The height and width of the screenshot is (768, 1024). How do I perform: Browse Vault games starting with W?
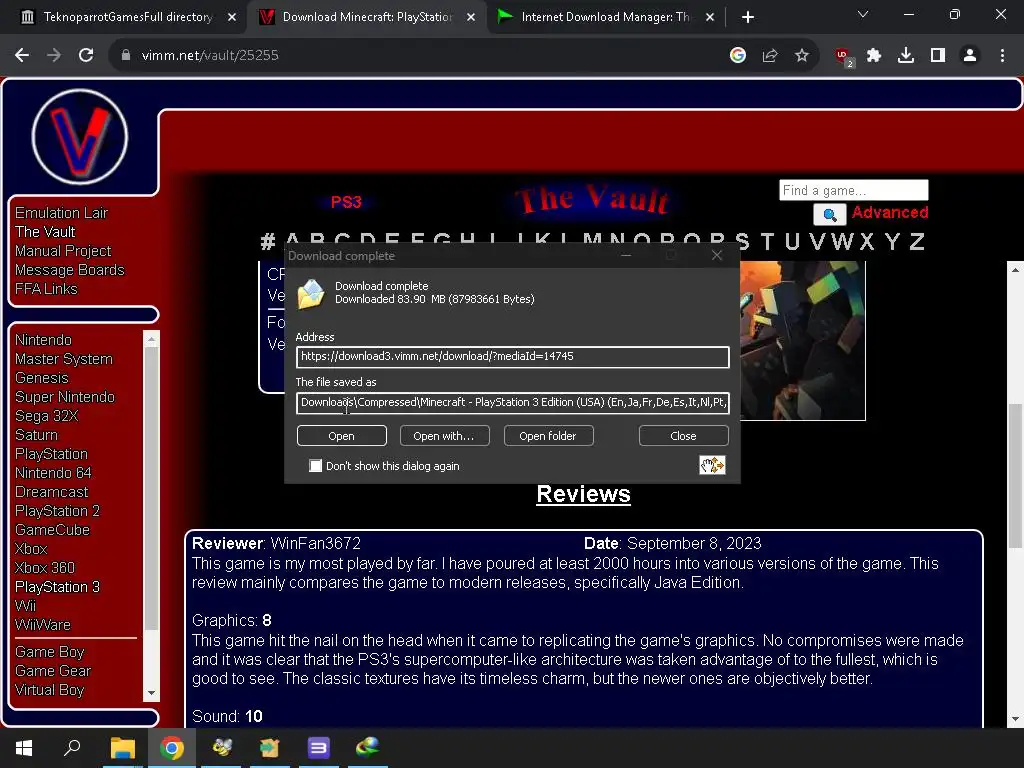pos(842,241)
